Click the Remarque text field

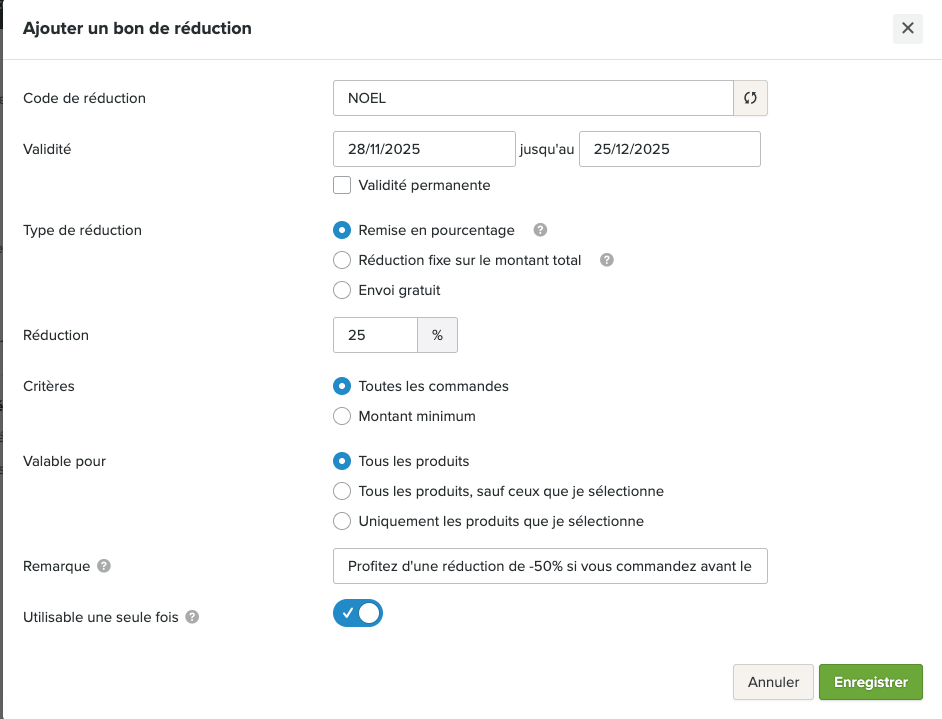(550, 566)
